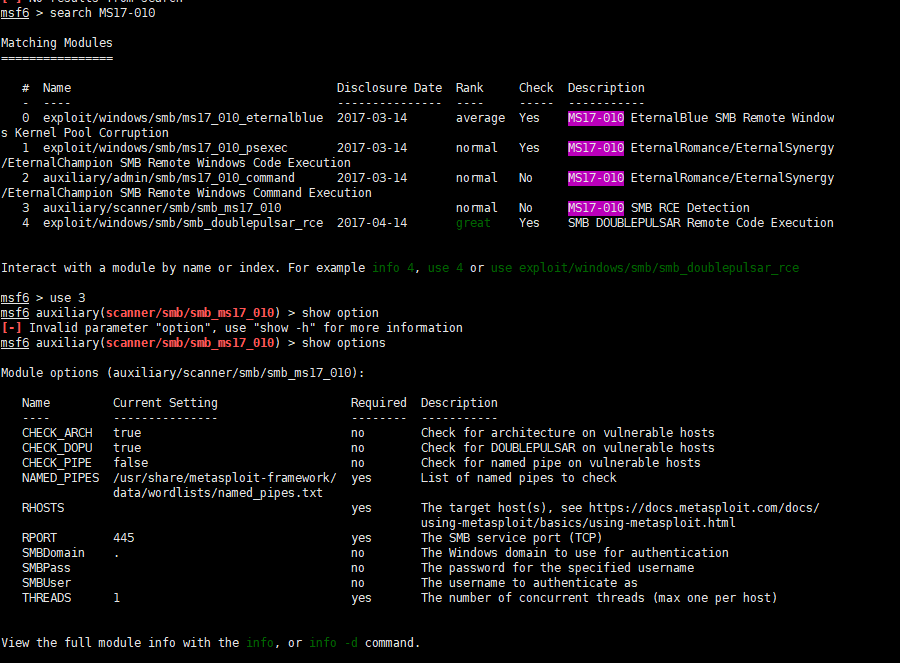Click the green 'use 4' example text

tap(445, 267)
